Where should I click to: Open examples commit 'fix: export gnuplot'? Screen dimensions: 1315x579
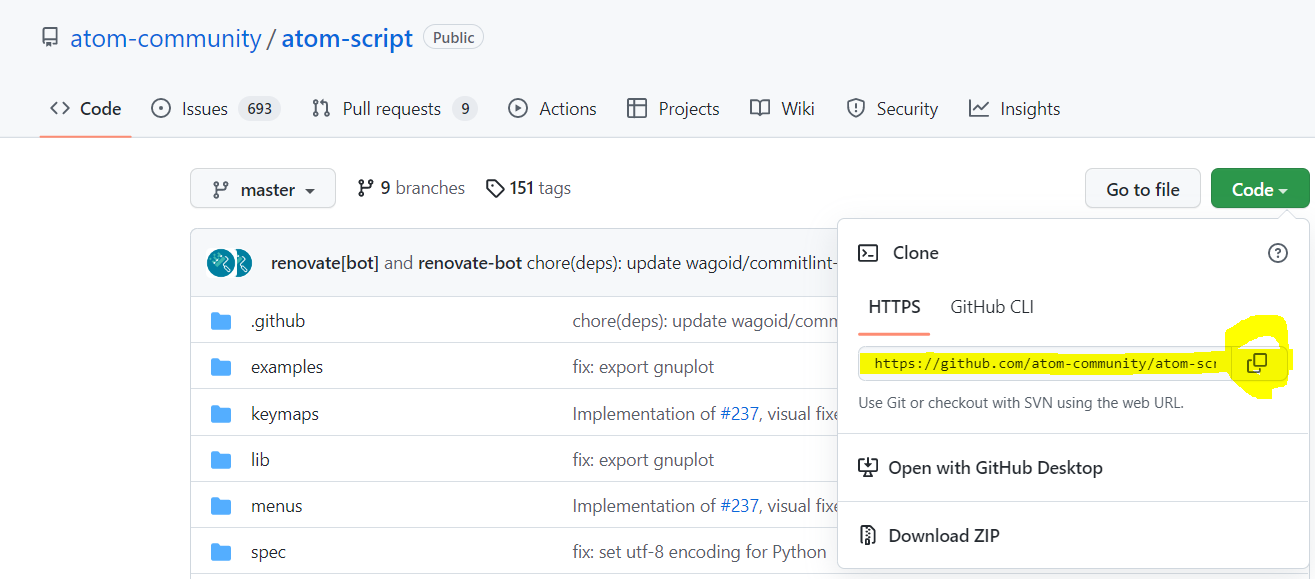coord(643,367)
